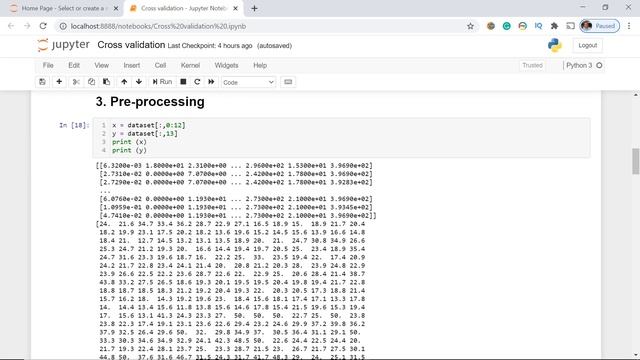Viewport: 640px width, 360px height.
Task: Select the In [18] cell prompt
Action: [74, 125]
